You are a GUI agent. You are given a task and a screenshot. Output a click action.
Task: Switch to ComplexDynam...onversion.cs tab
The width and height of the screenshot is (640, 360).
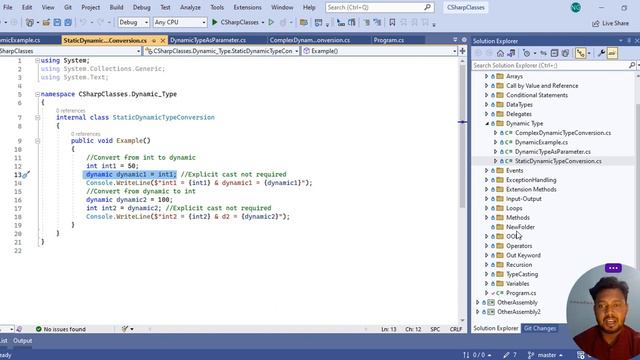pos(310,40)
